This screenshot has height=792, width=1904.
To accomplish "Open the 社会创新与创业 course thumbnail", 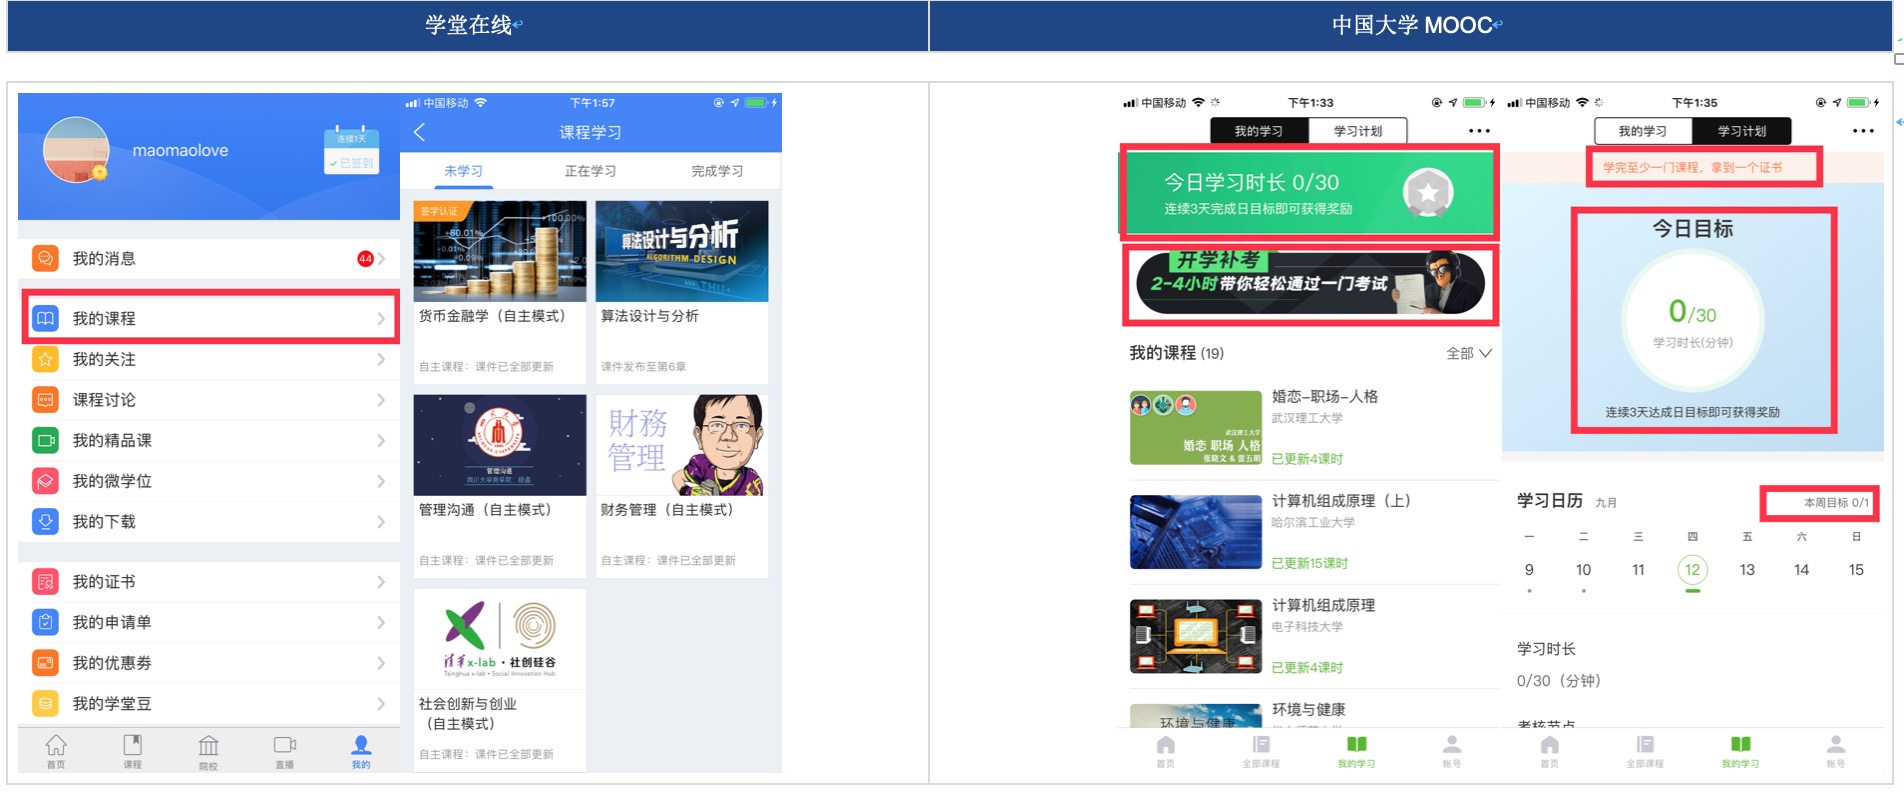I will click(x=500, y=639).
